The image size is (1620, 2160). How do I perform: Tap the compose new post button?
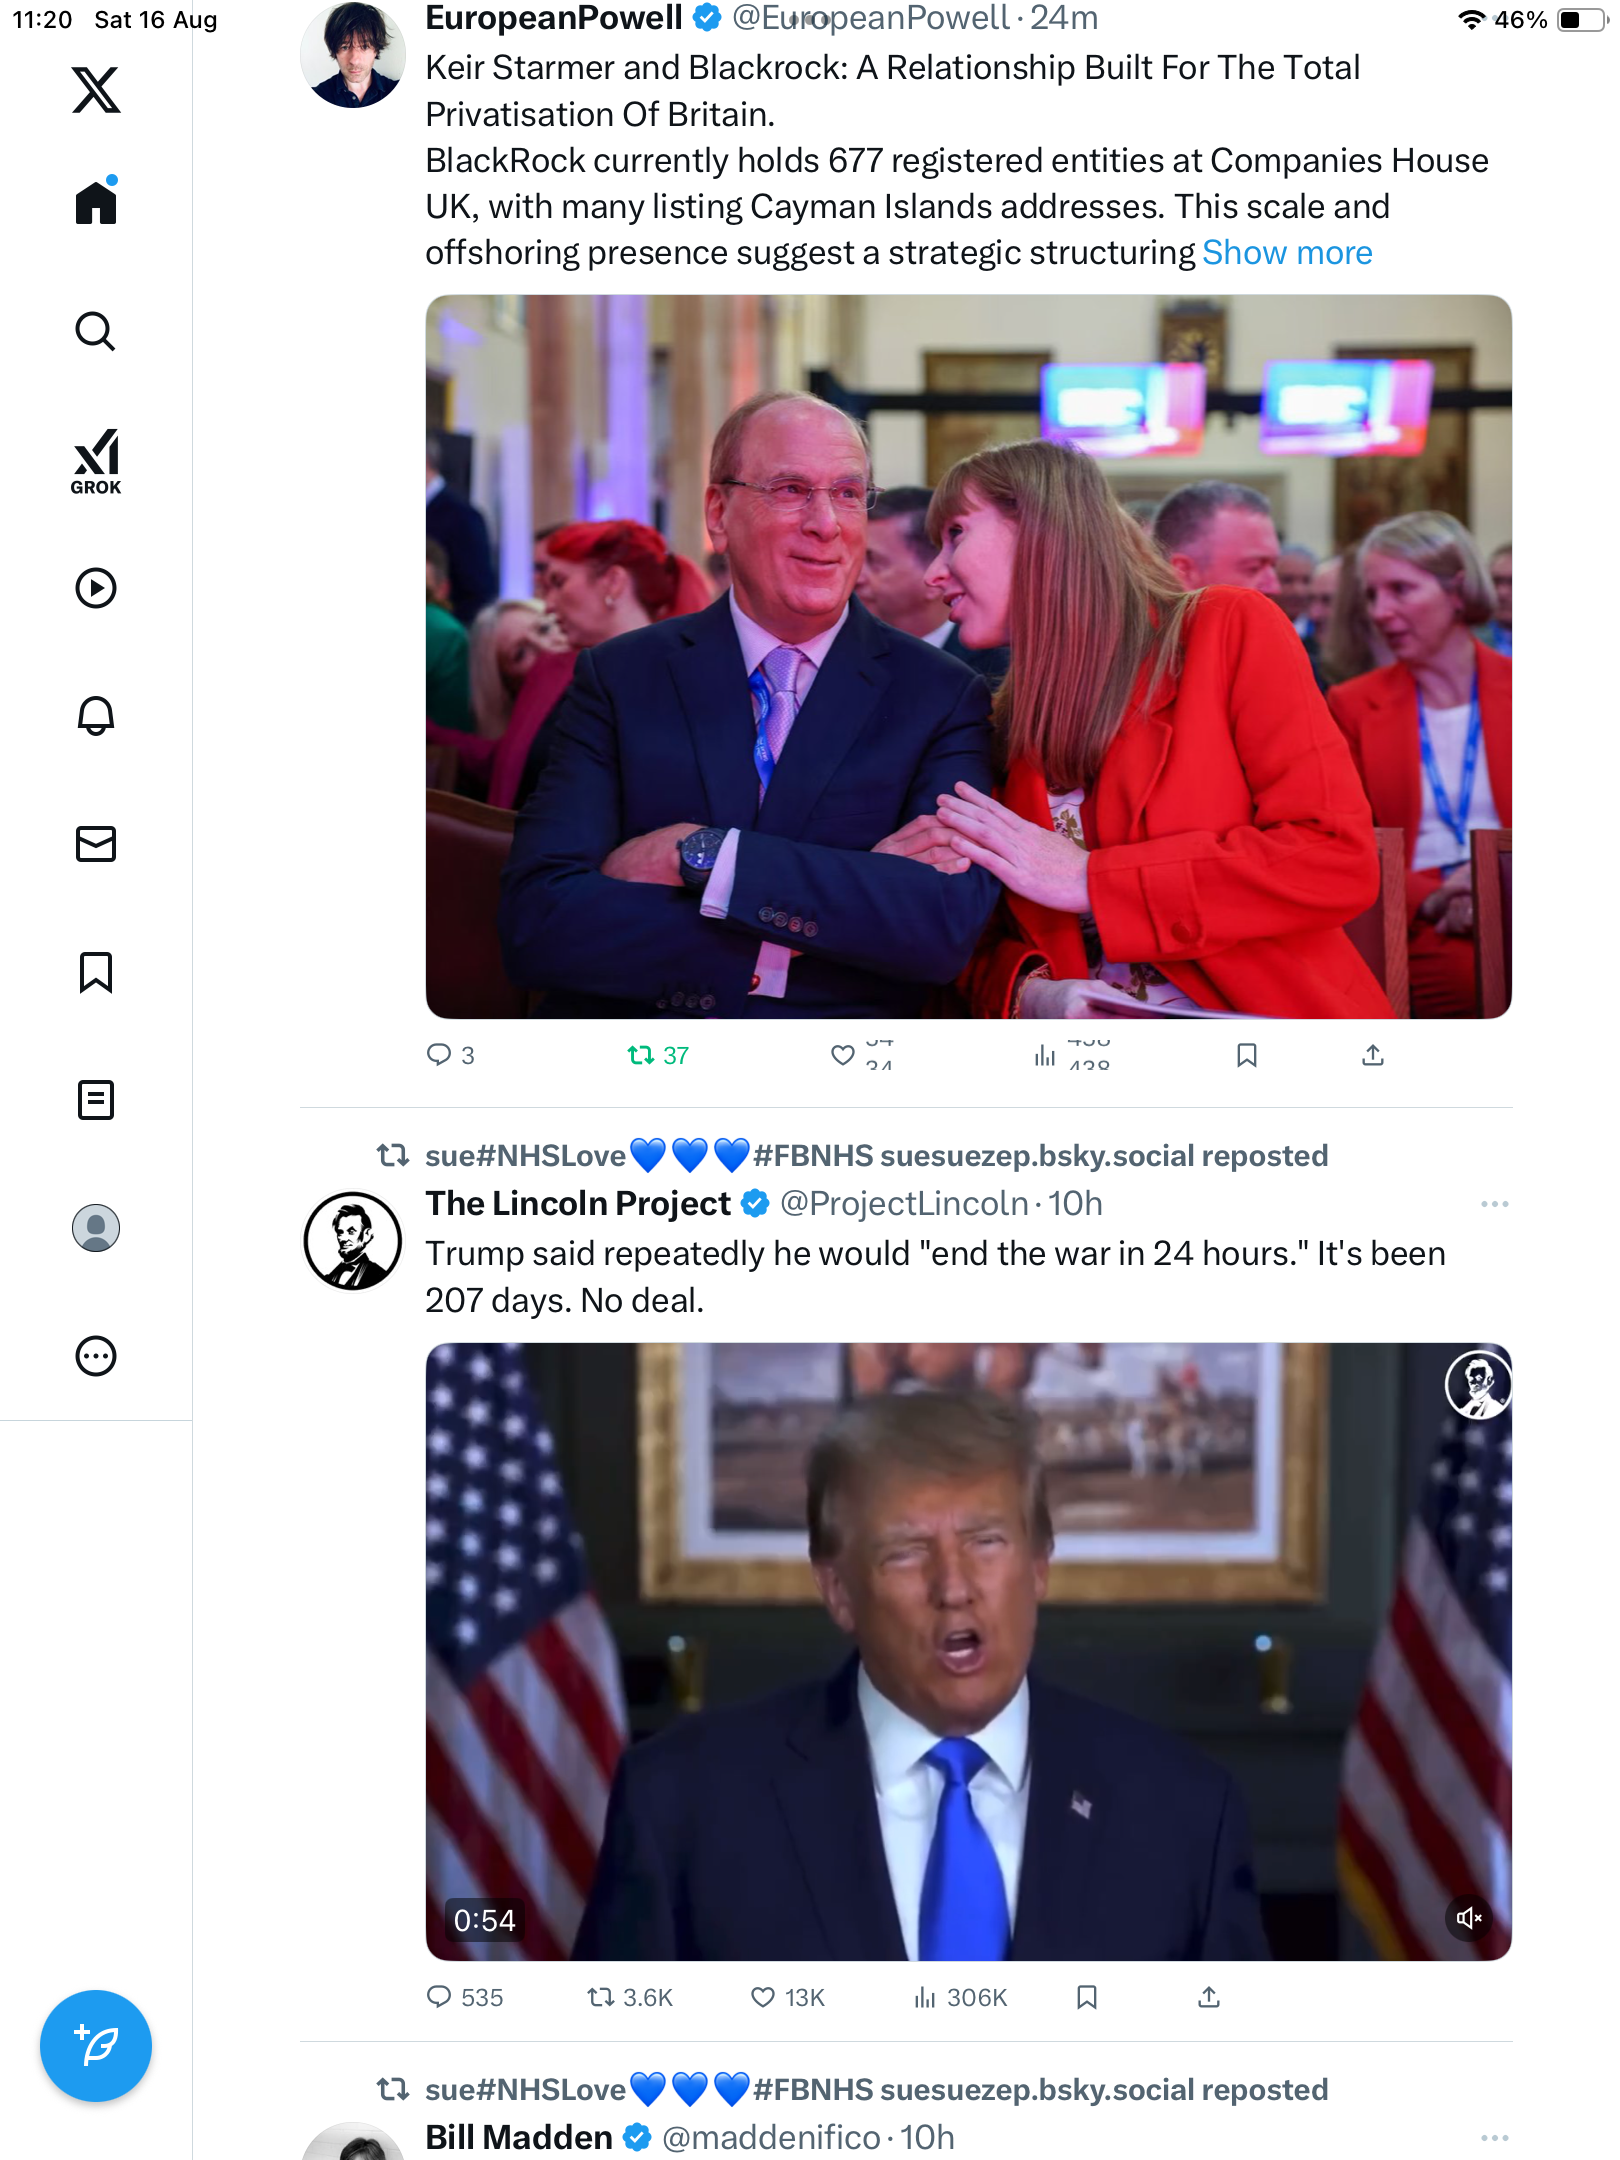[x=96, y=2046]
